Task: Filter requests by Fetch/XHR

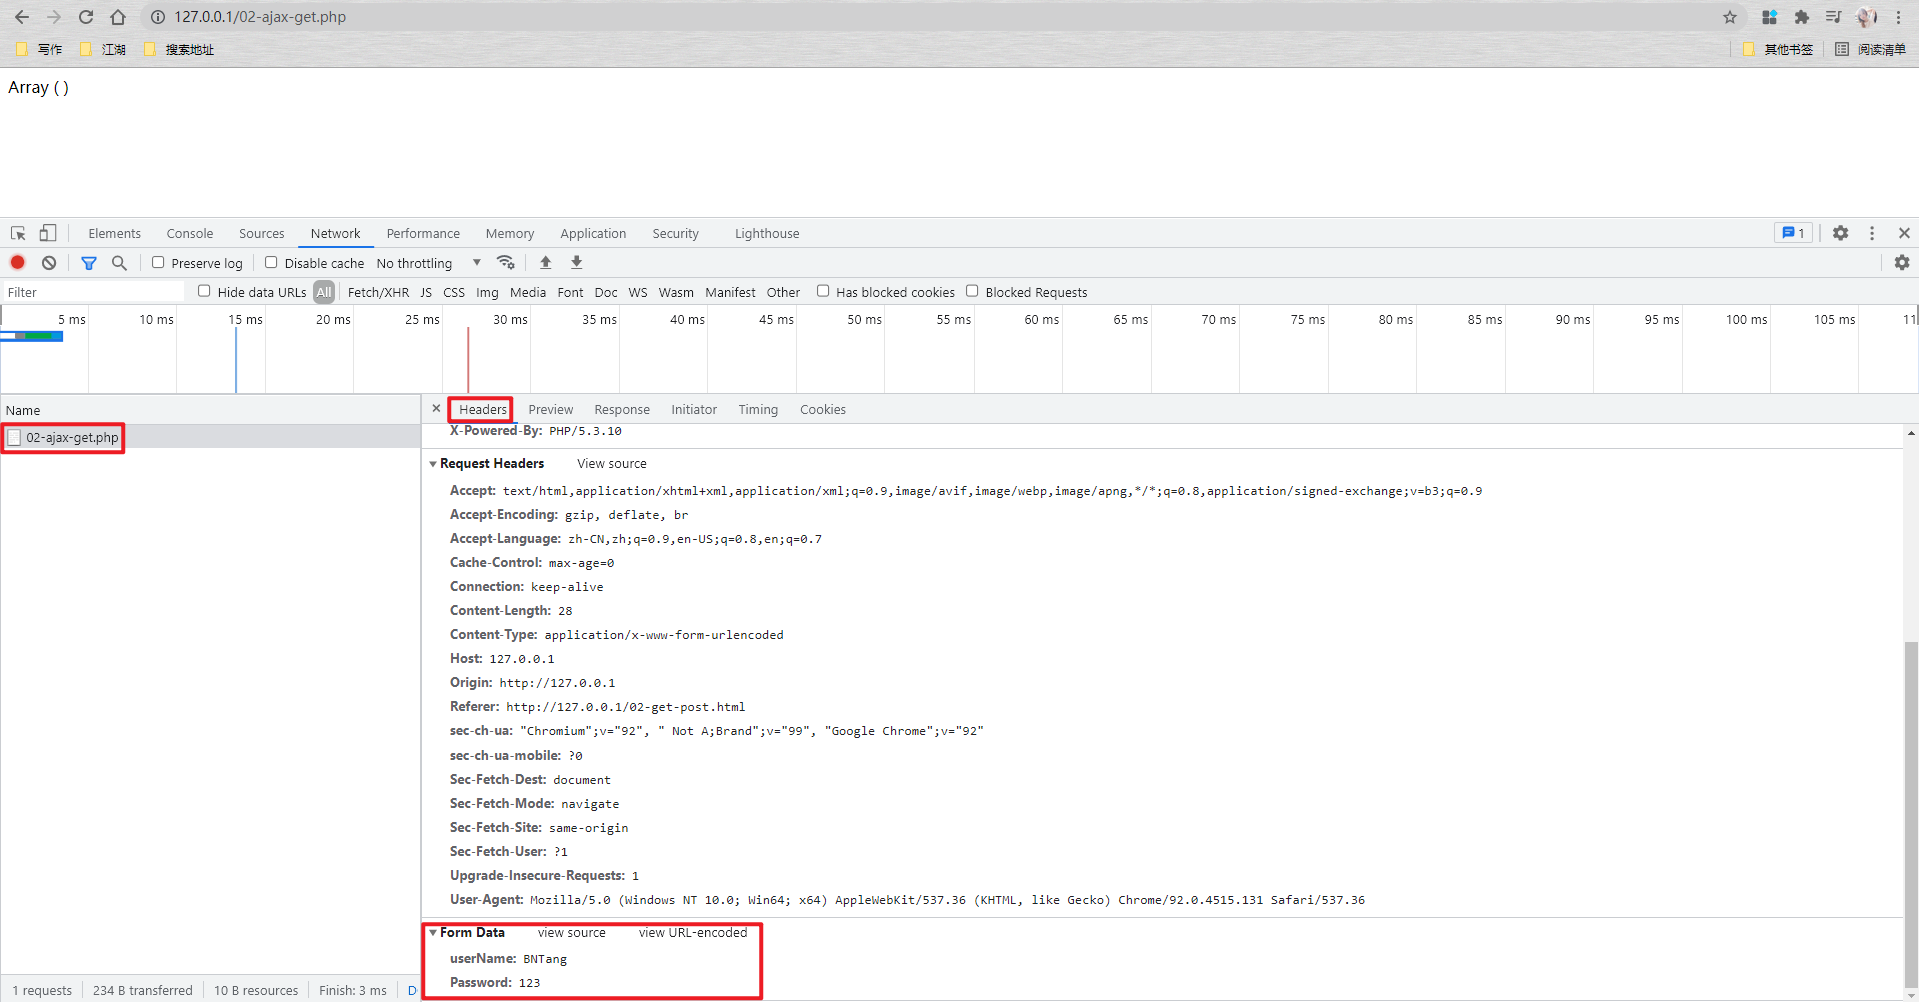Action: (x=378, y=292)
